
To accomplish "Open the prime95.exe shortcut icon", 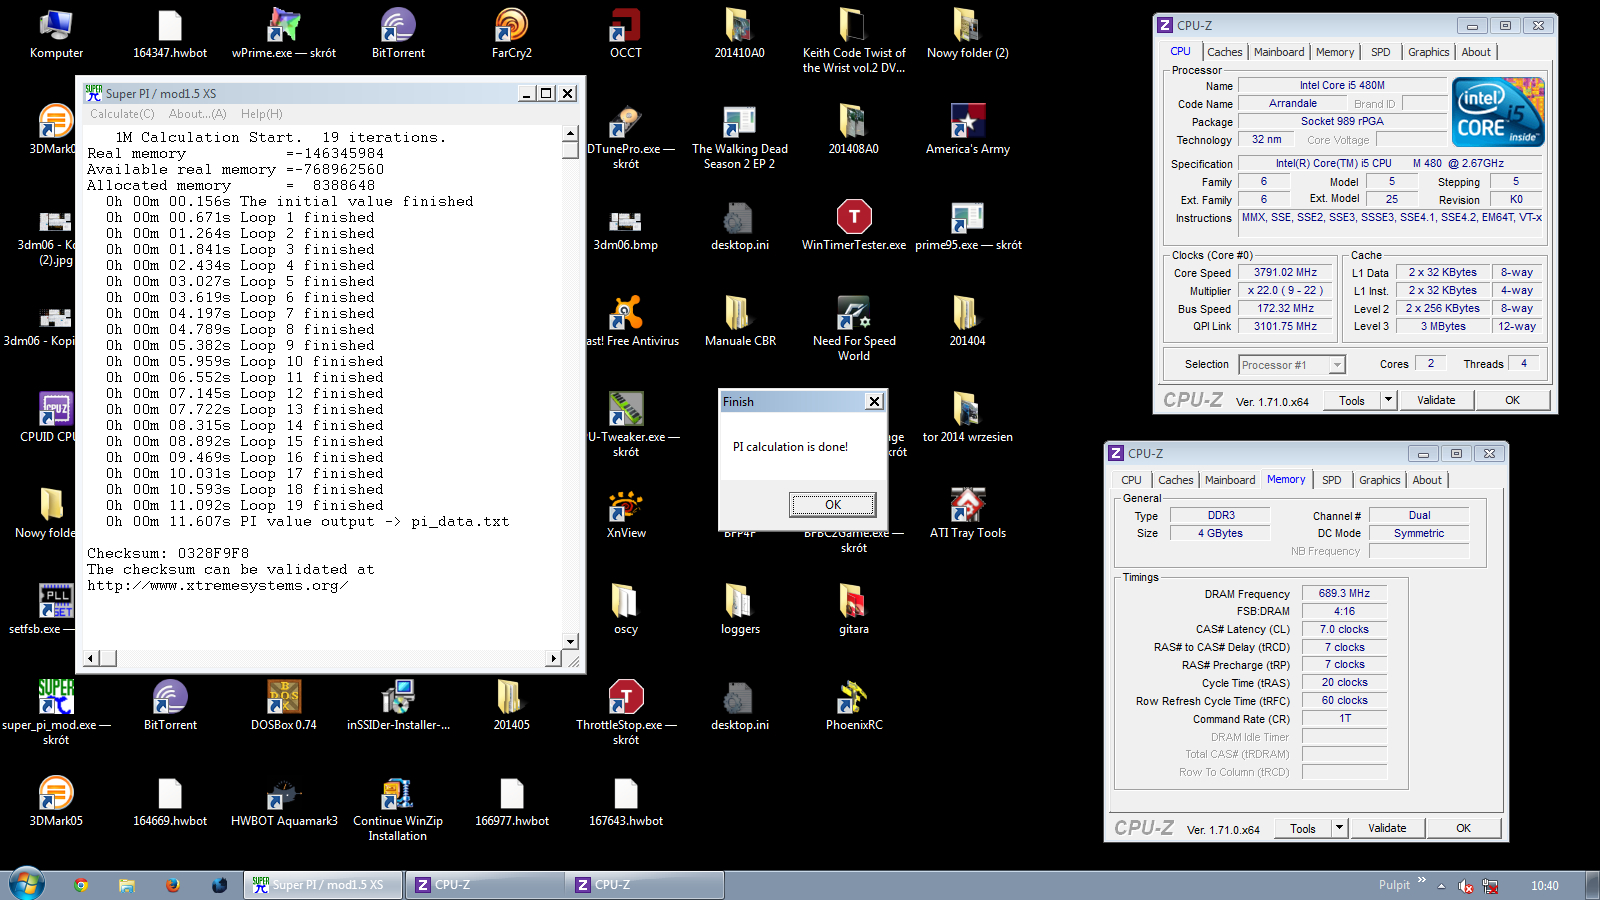I will coord(967,218).
